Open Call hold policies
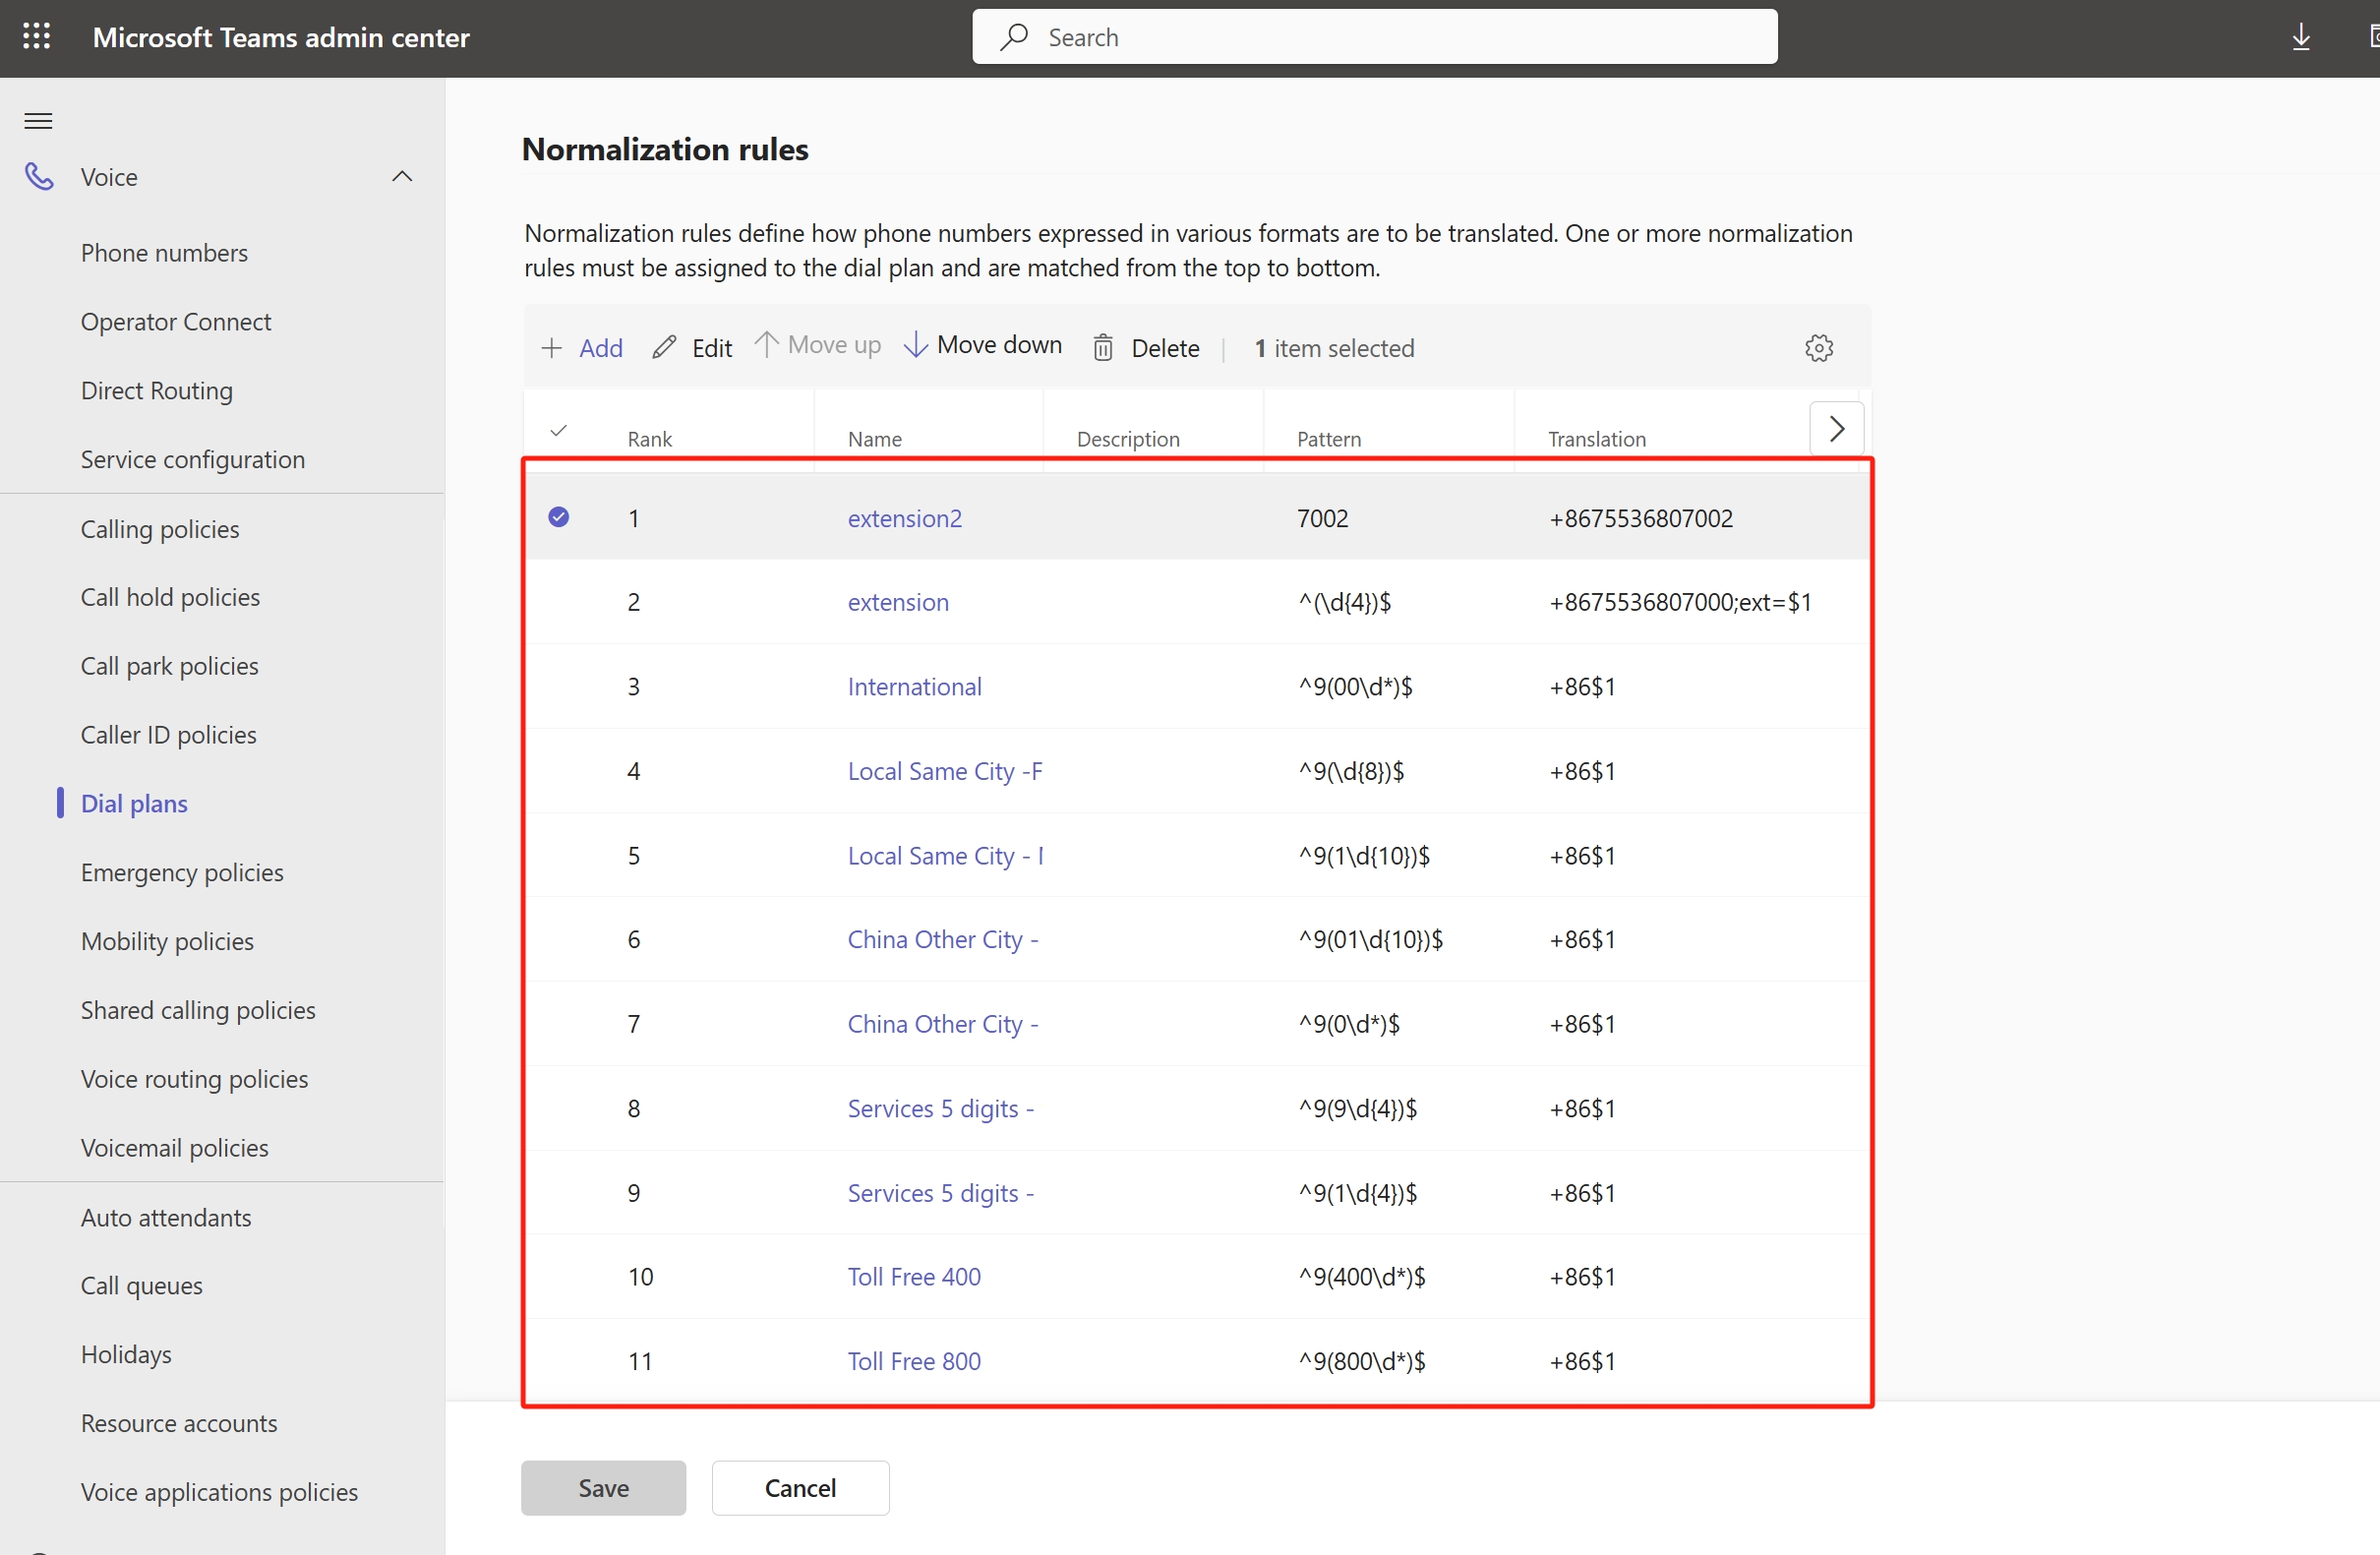Viewport: 2380px width, 1555px height. [170, 598]
